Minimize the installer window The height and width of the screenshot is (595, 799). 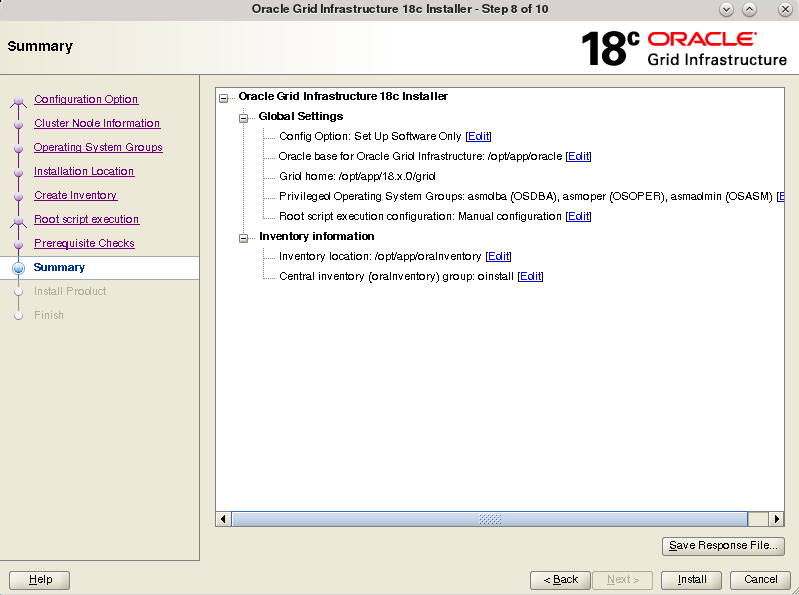(x=726, y=9)
